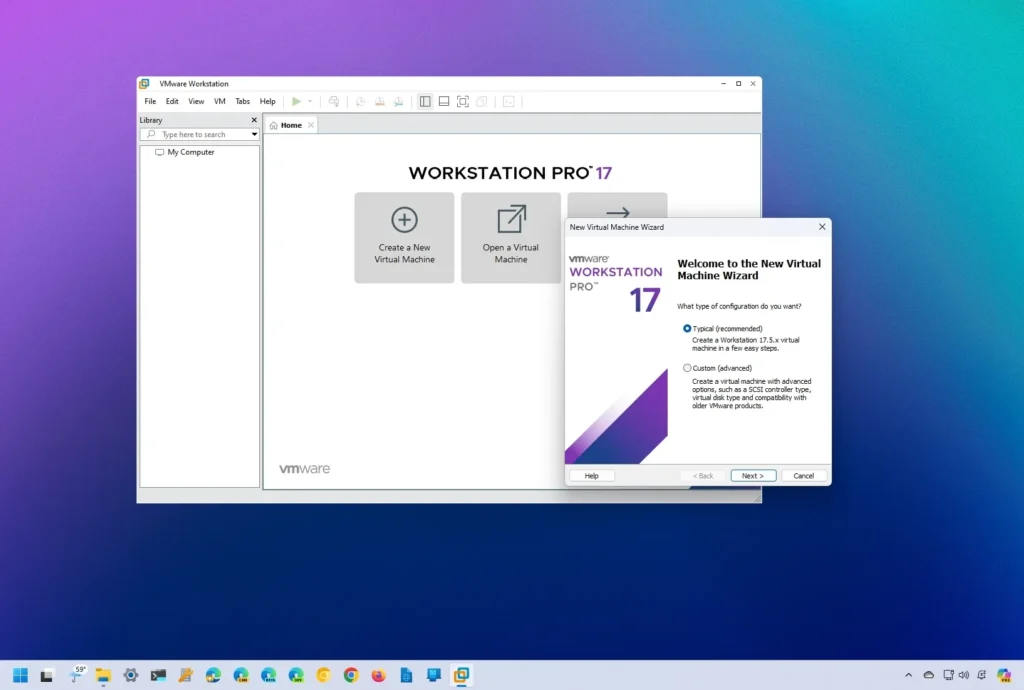Open the Tabs menu

[242, 101]
